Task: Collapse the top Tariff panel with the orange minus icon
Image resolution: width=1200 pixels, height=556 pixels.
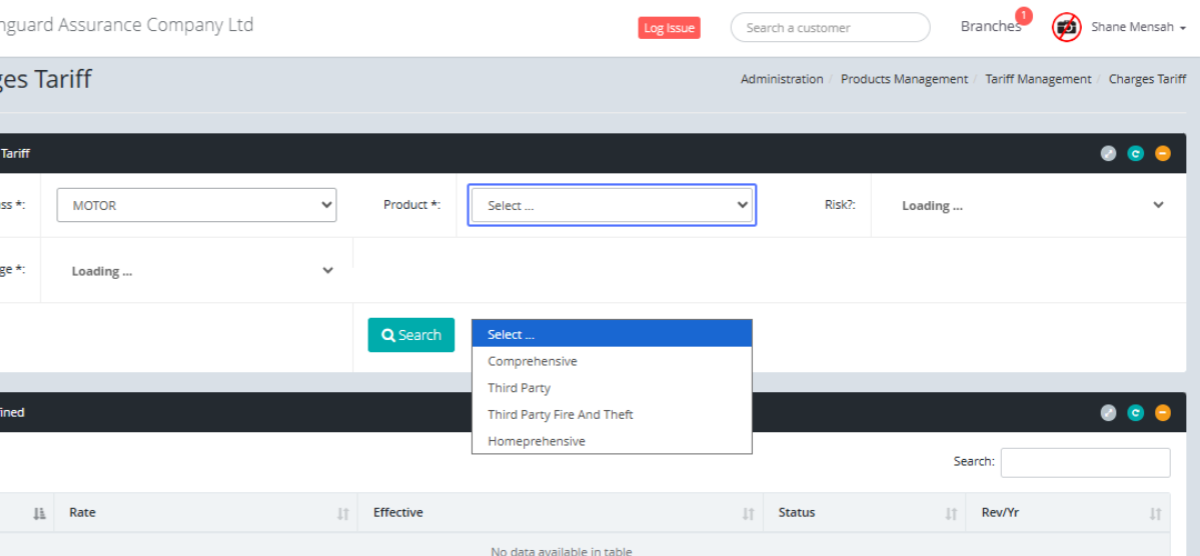Action: [1162, 153]
